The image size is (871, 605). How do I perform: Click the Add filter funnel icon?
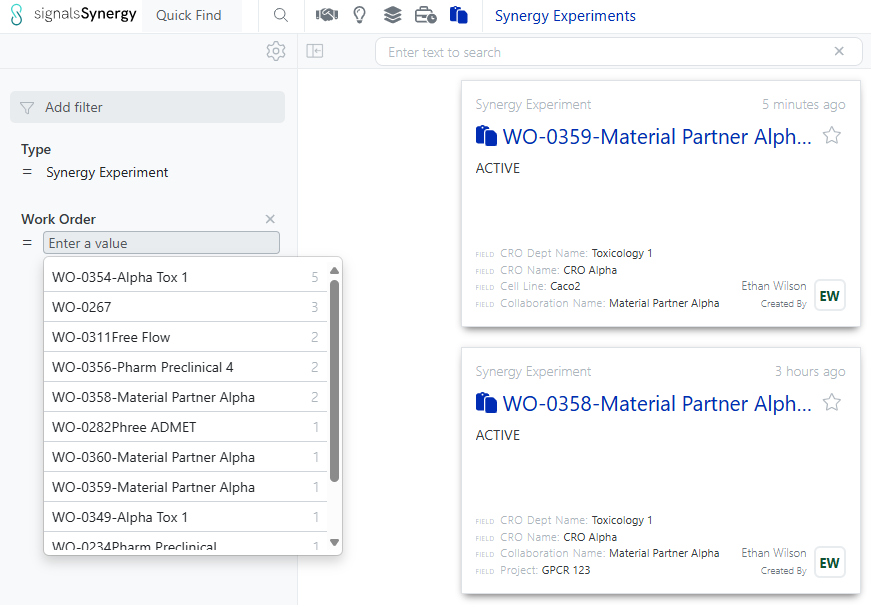point(27,108)
